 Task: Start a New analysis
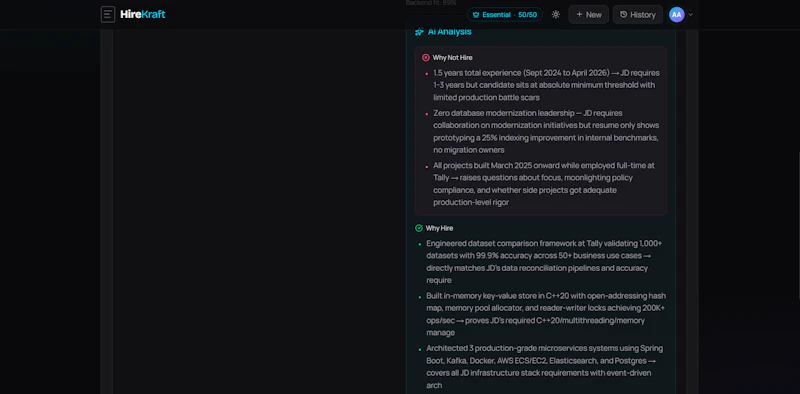pos(589,15)
